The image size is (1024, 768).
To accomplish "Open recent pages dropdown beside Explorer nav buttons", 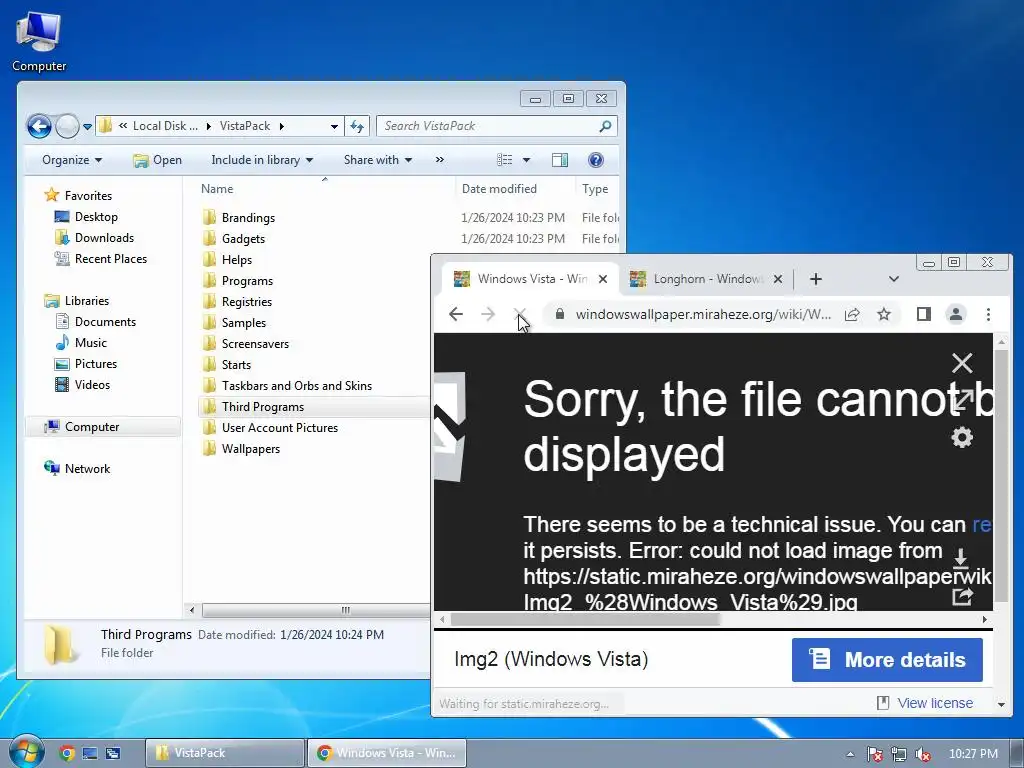I will 88,127.
